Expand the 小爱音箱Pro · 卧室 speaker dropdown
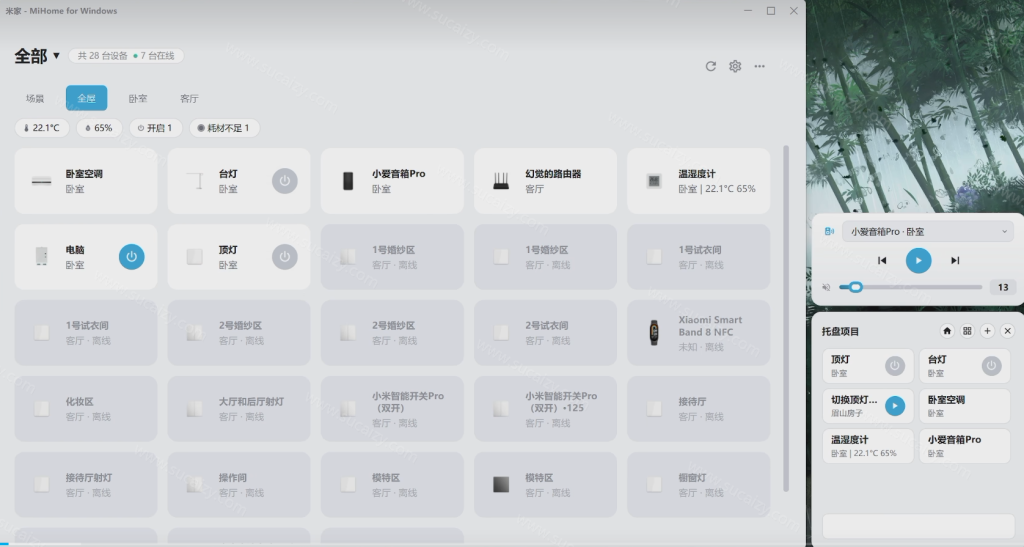The width and height of the screenshot is (1024, 547). click(x=927, y=232)
